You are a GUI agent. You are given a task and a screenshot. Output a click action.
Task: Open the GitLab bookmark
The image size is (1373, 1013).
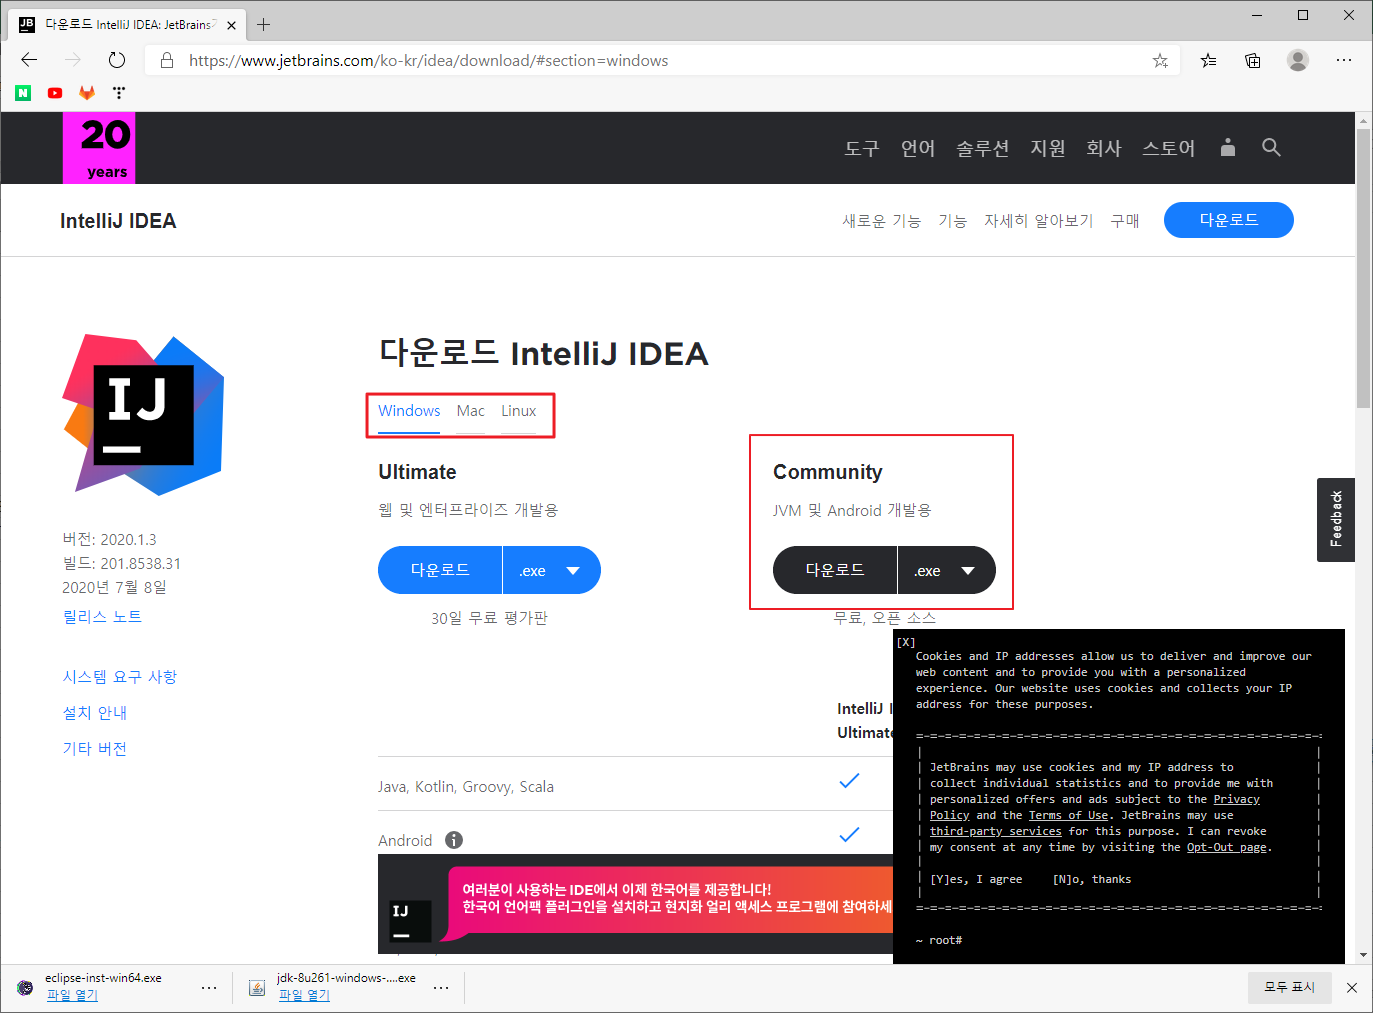pyautogui.click(x=87, y=93)
